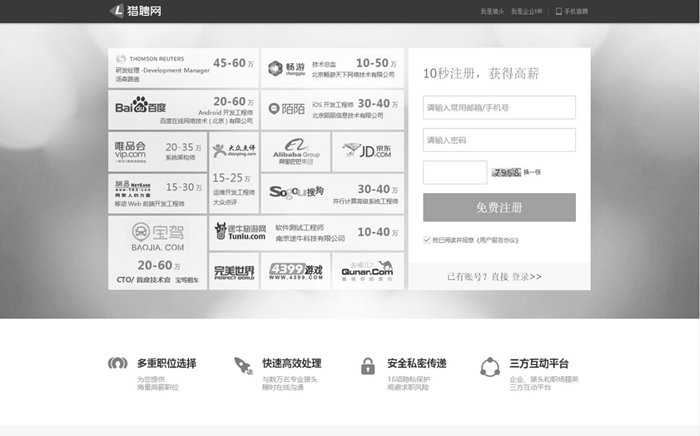Image resolution: width=700 pixels, height=436 pixels.
Task: Click the 快速高效处理 rocket icon
Action: pos(243,365)
